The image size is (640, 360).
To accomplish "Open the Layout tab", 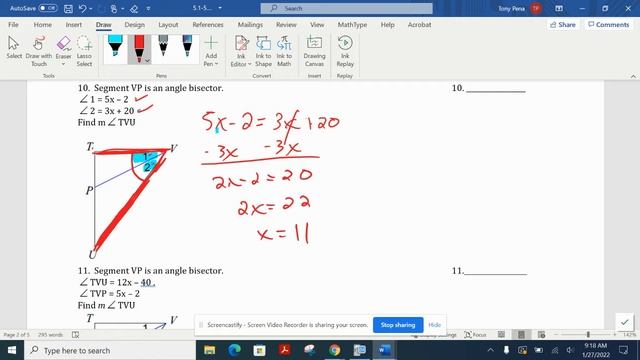I will point(168,24).
